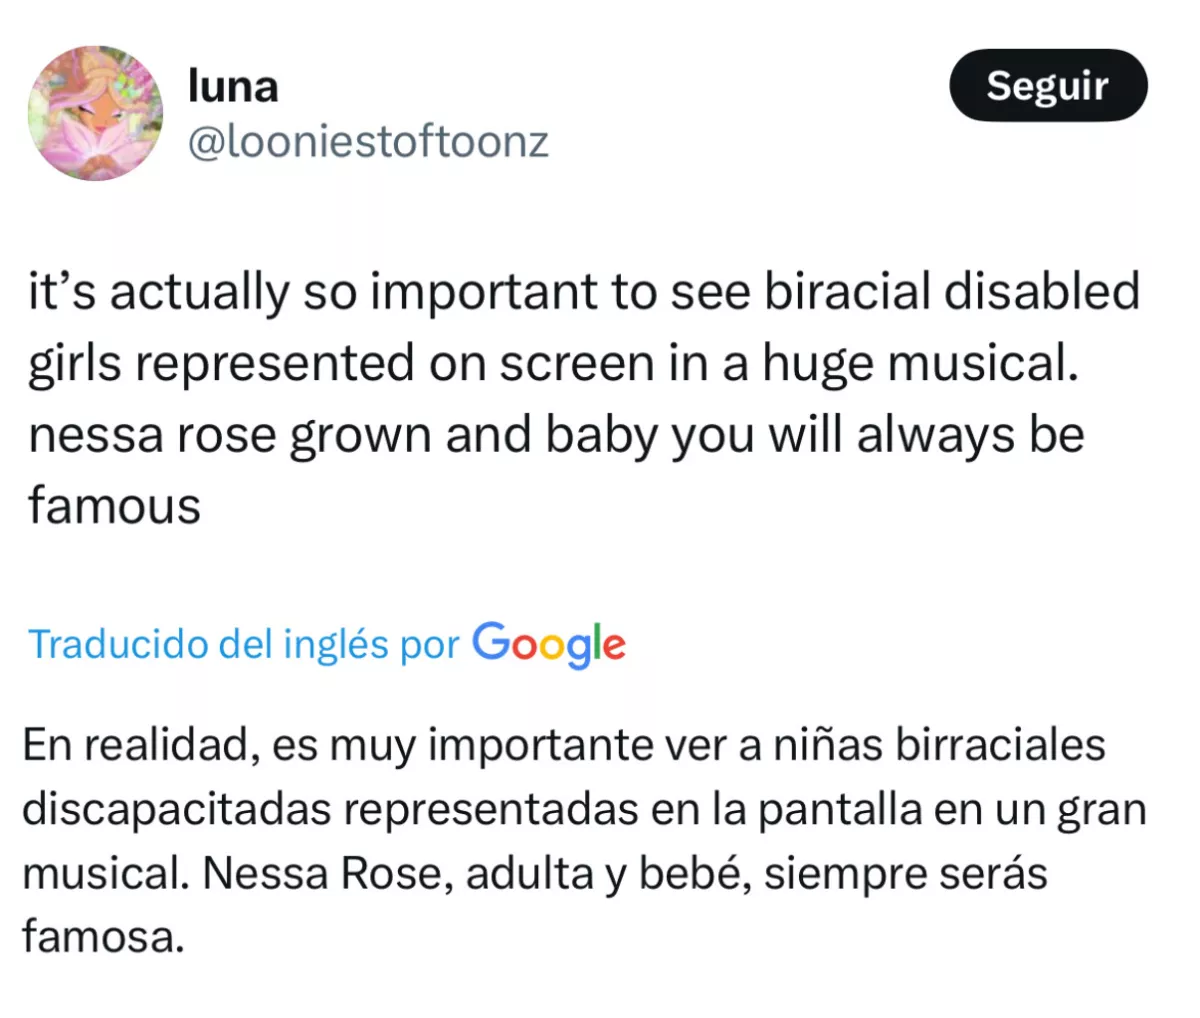Click the Traducido del inglés por label
This screenshot has height=1018, width=1200.
(x=243, y=645)
